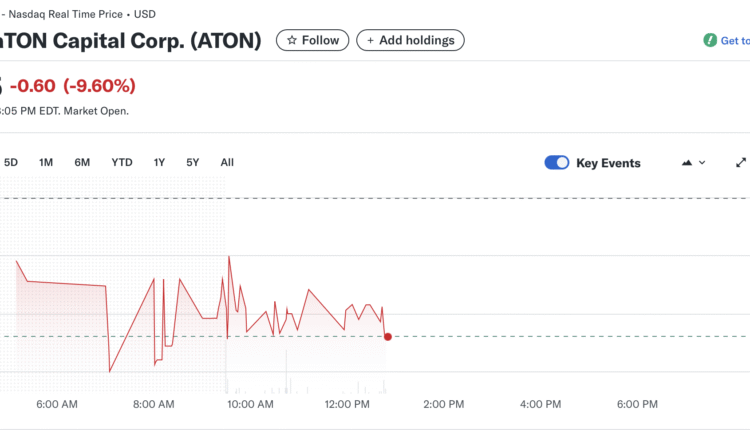This screenshot has width=750, height=430.
Task: Click the Follow star button
Action: (x=313, y=40)
